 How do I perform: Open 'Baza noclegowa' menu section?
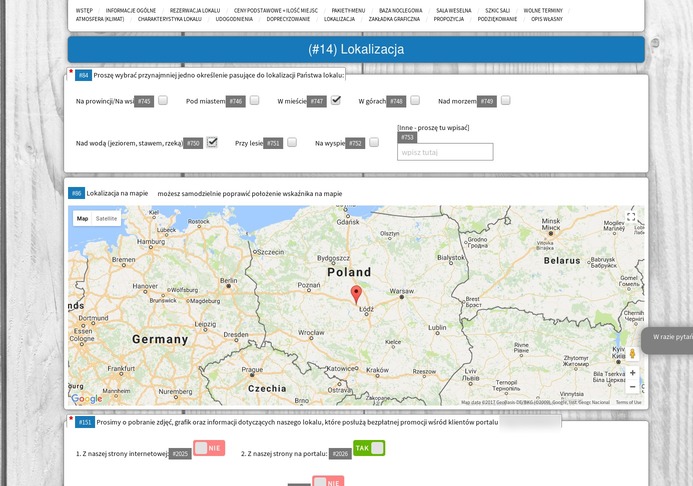400,10
